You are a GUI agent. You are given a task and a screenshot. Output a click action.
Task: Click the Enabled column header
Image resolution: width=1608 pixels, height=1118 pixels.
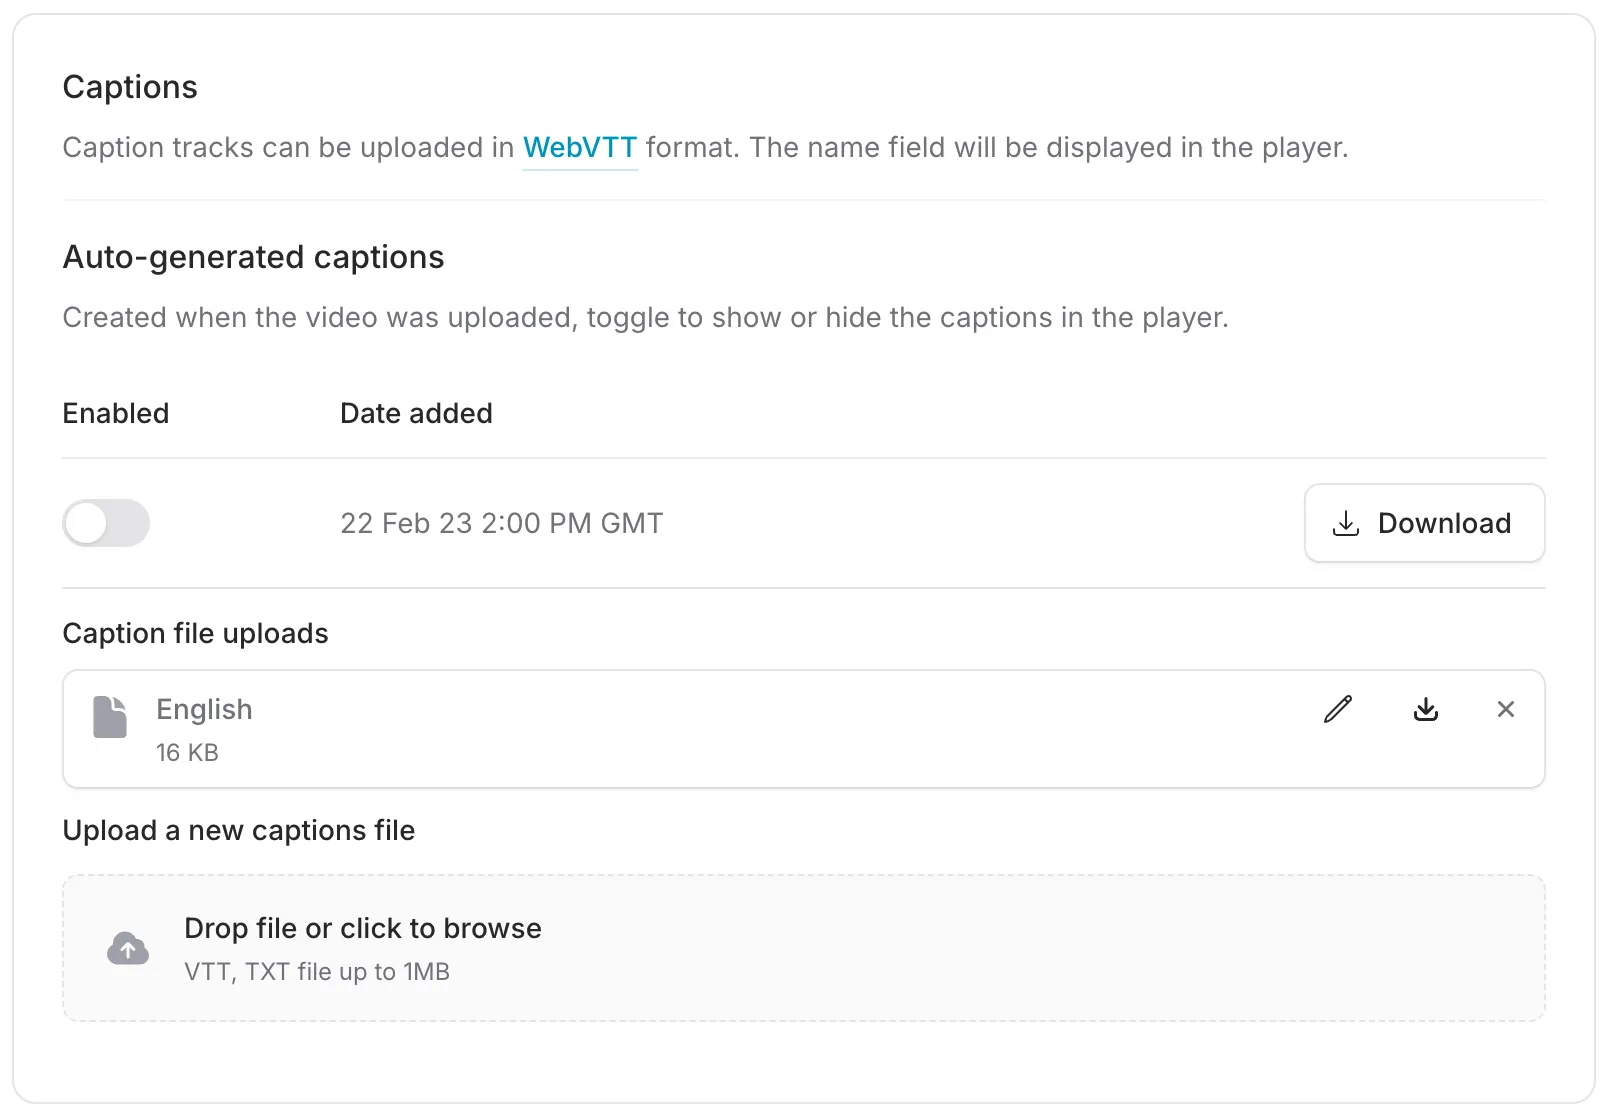pos(116,413)
